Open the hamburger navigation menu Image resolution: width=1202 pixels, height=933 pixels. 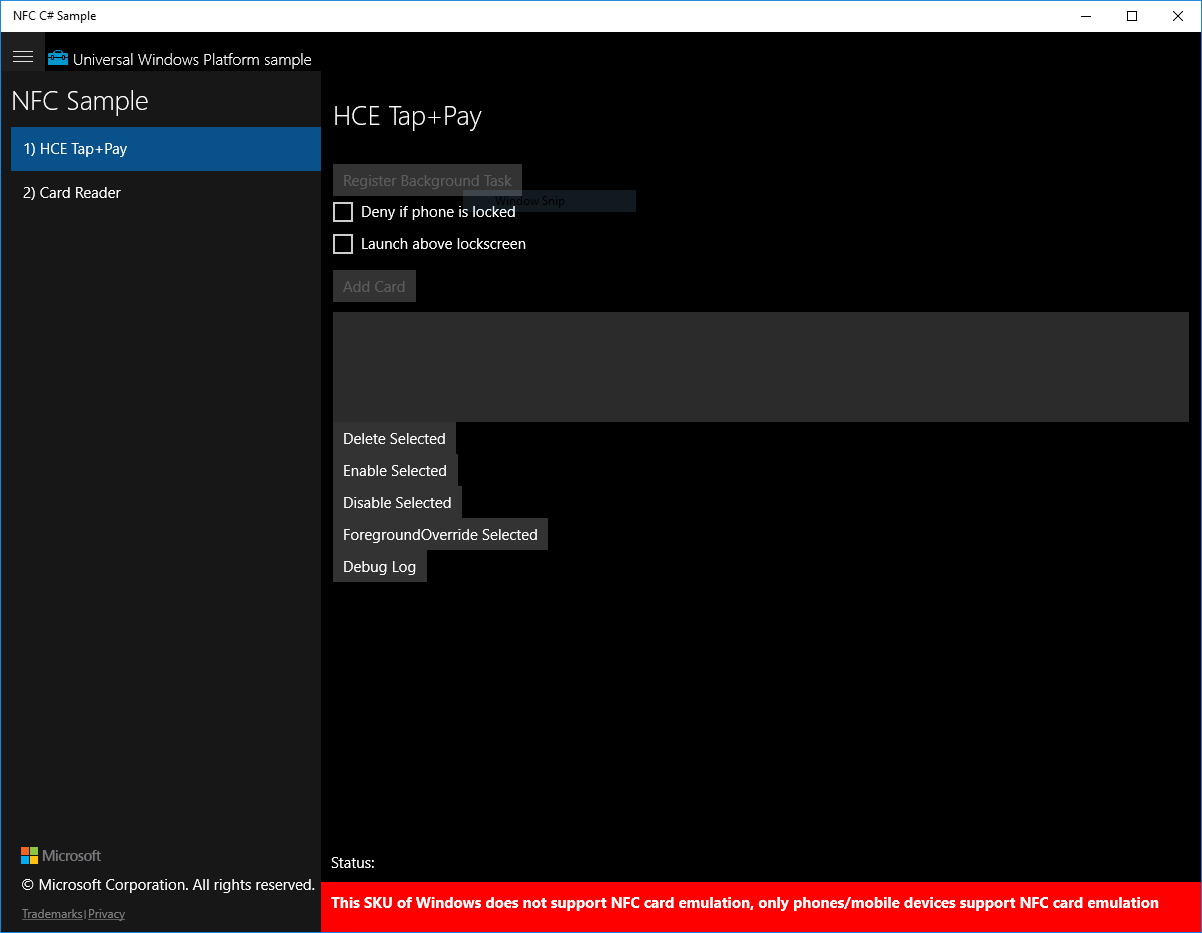tap(23, 56)
